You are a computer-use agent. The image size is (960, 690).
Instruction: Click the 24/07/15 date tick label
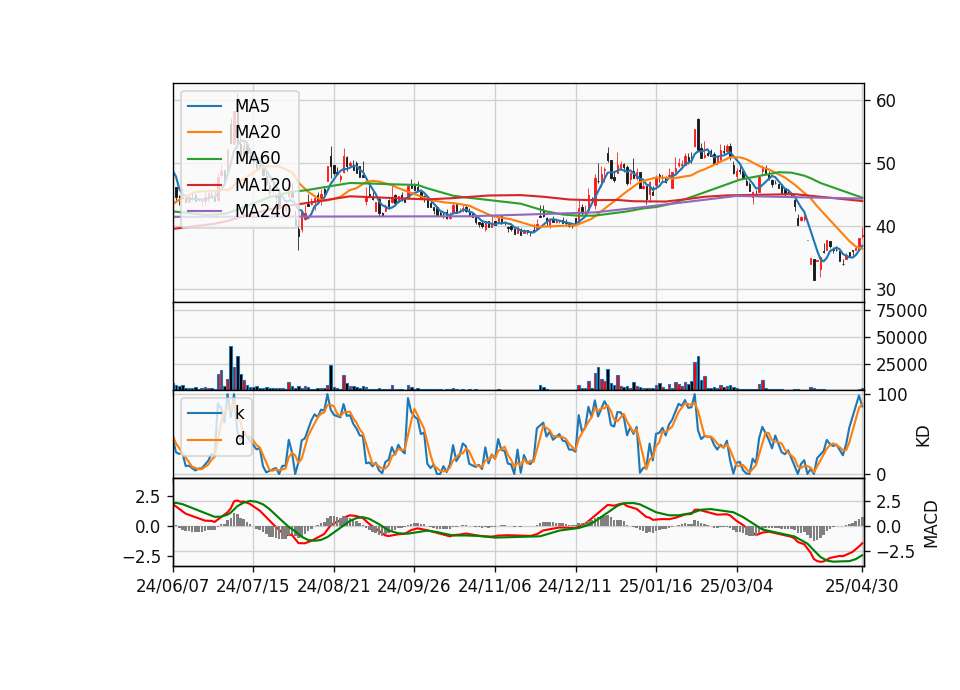click(x=253, y=586)
